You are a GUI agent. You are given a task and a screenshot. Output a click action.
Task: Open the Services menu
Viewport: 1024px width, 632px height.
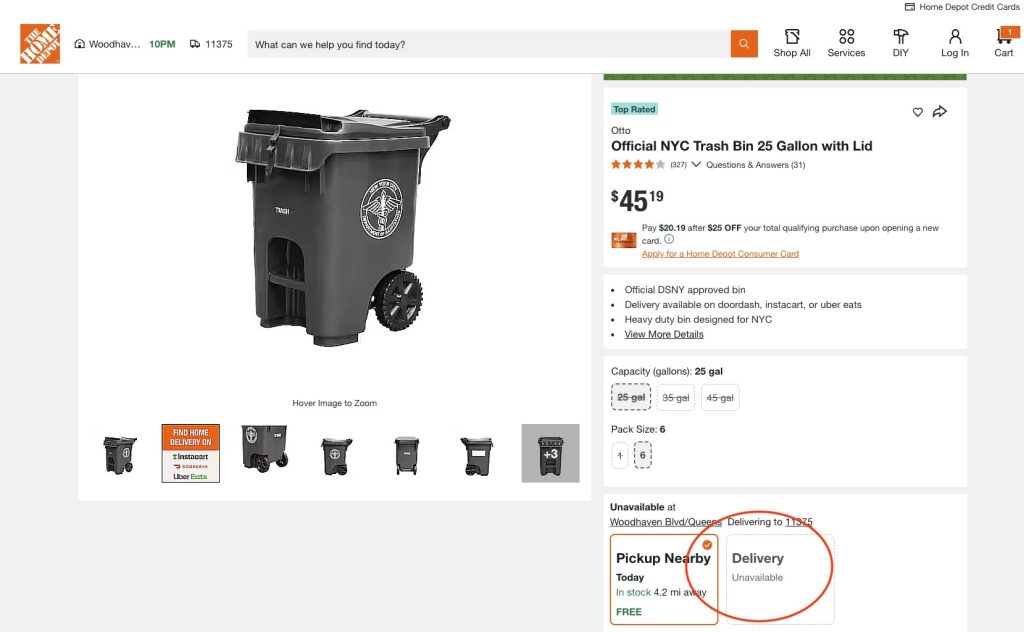coord(846,43)
